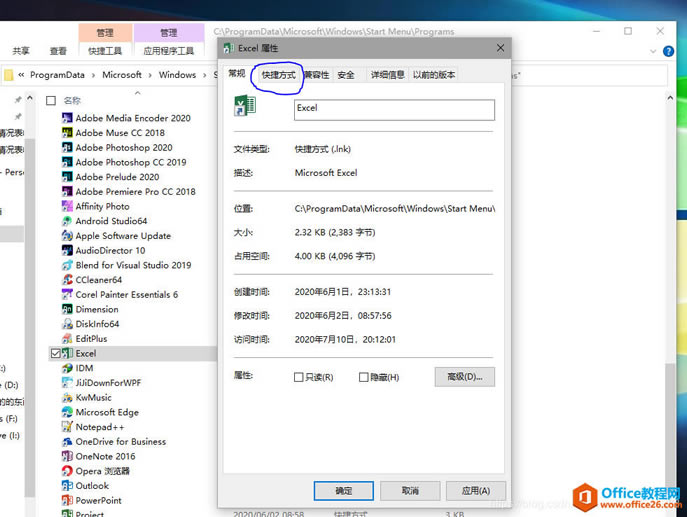Screen dimensions: 687x517
Task: Click the 确定 button
Action: click(344, 491)
